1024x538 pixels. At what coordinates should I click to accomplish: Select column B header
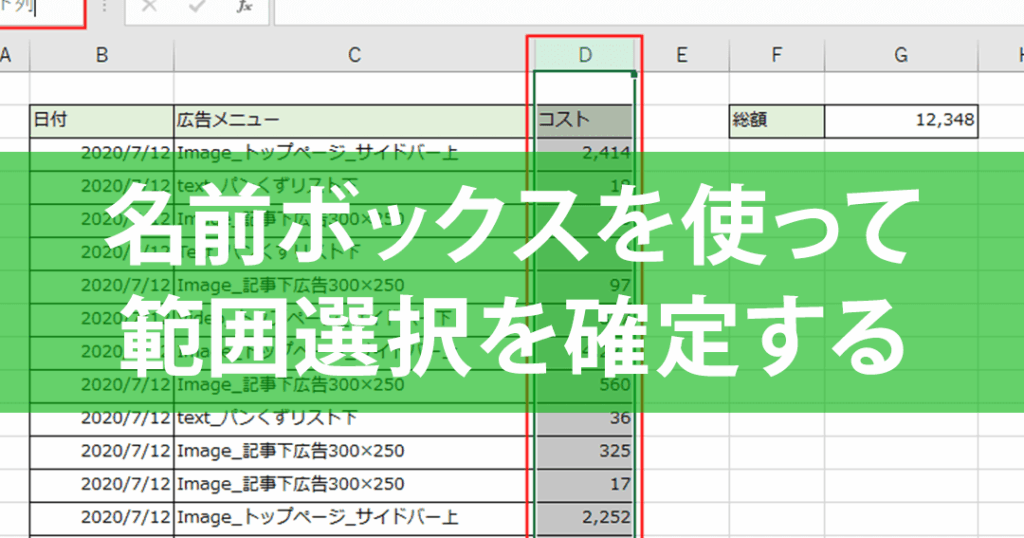pos(102,55)
